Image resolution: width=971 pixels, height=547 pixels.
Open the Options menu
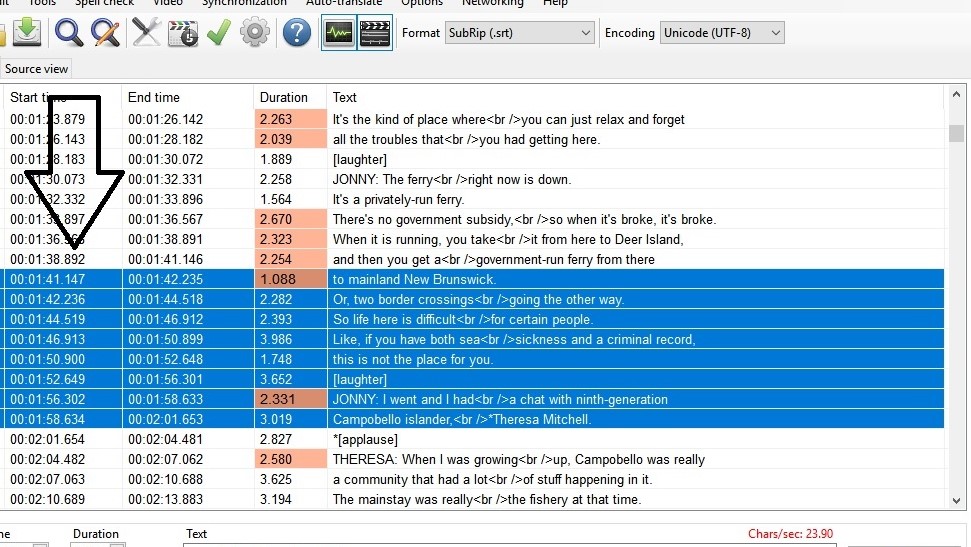422,3
